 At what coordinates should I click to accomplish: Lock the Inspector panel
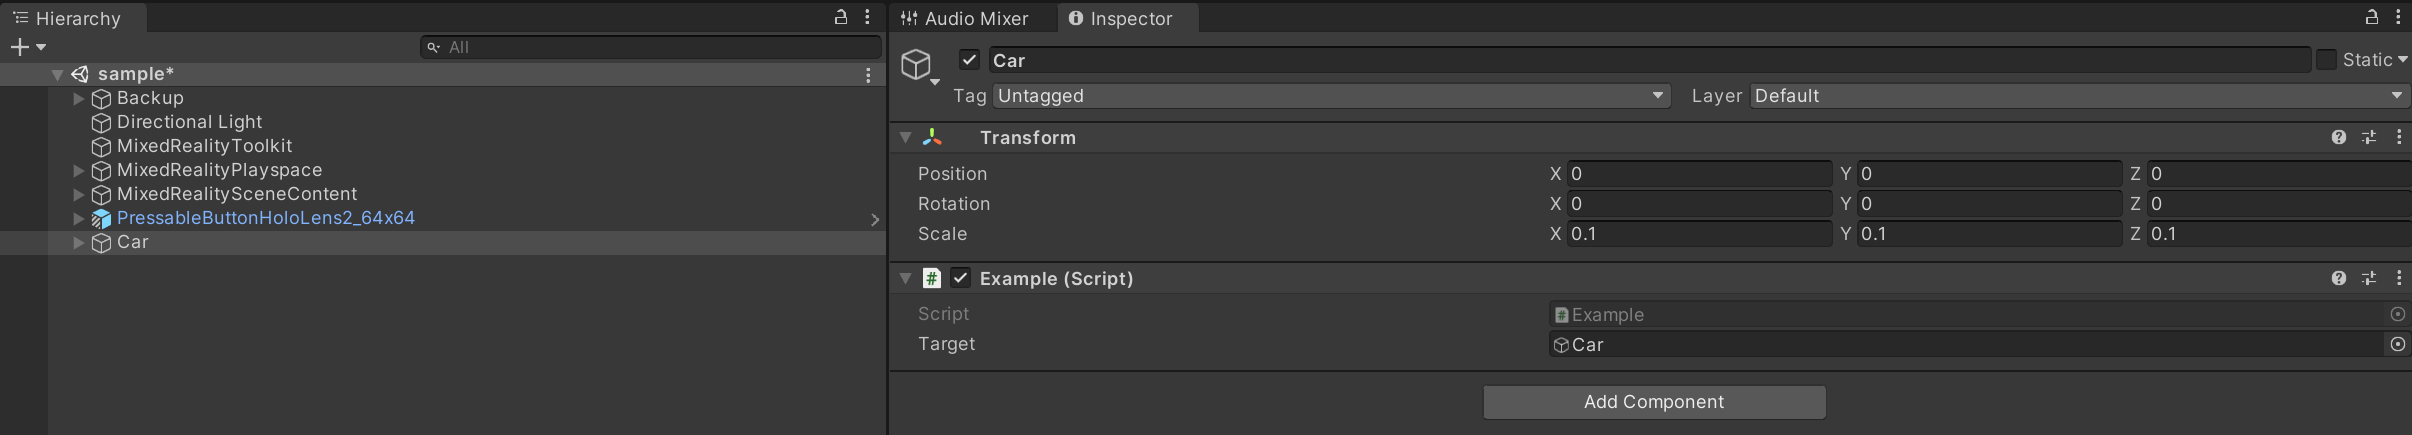point(2372,17)
